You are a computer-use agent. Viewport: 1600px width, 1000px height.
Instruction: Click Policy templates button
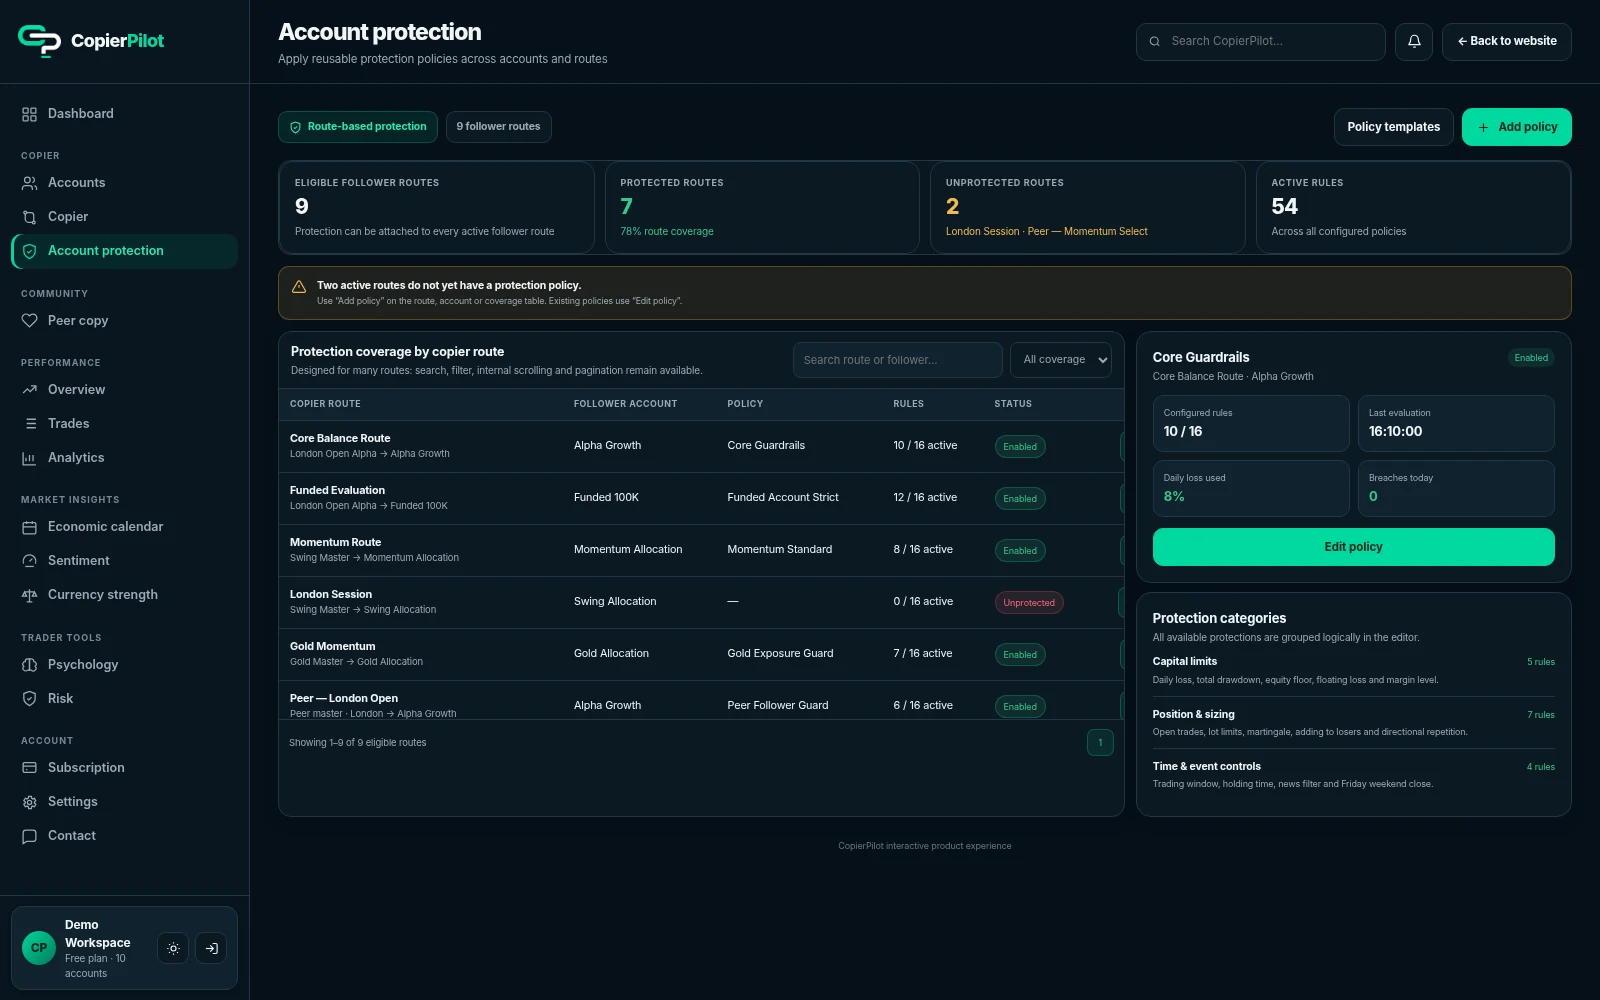click(1394, 127)
